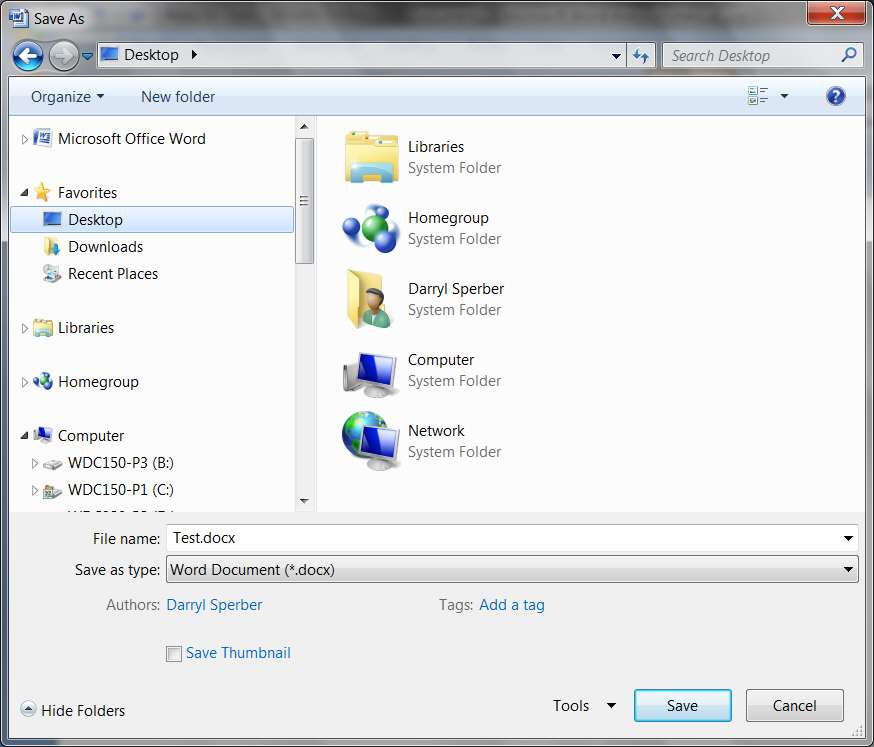874x747 pixels.
Task: Select the Darryl Sperber user folder icon
Action: click(370, 299)
